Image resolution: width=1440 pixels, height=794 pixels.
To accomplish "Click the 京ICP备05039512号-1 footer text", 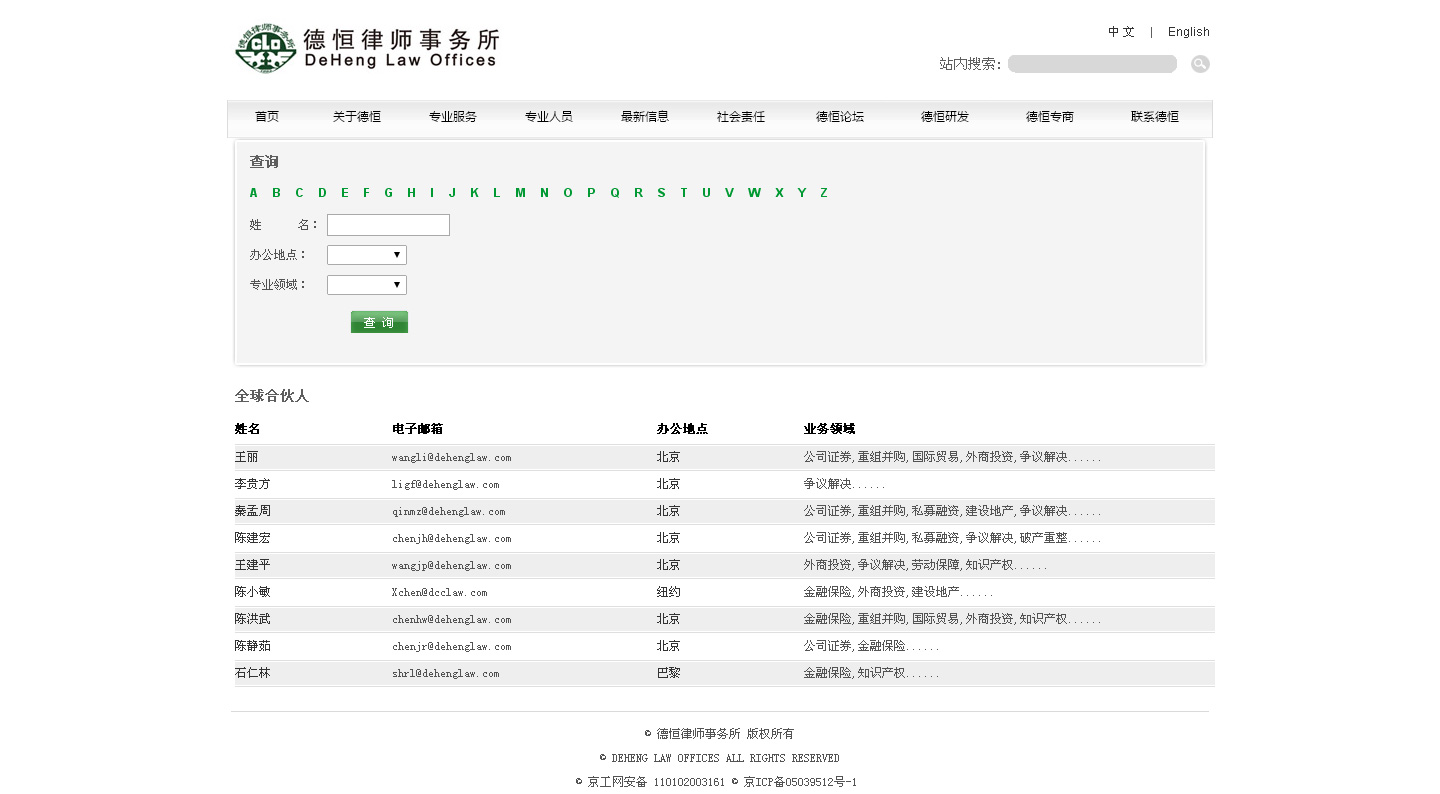I will pos(800,782).
